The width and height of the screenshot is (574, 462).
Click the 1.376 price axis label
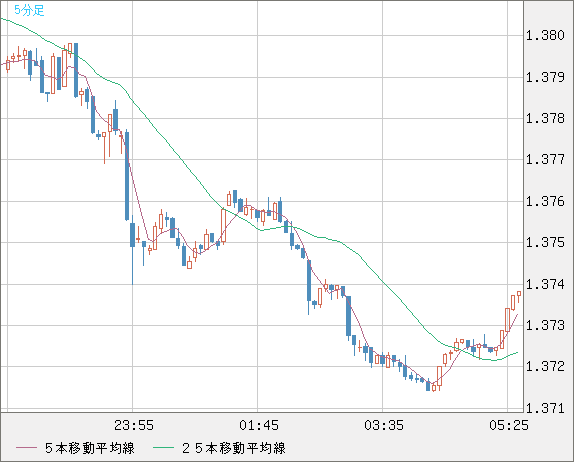(545, 201)
